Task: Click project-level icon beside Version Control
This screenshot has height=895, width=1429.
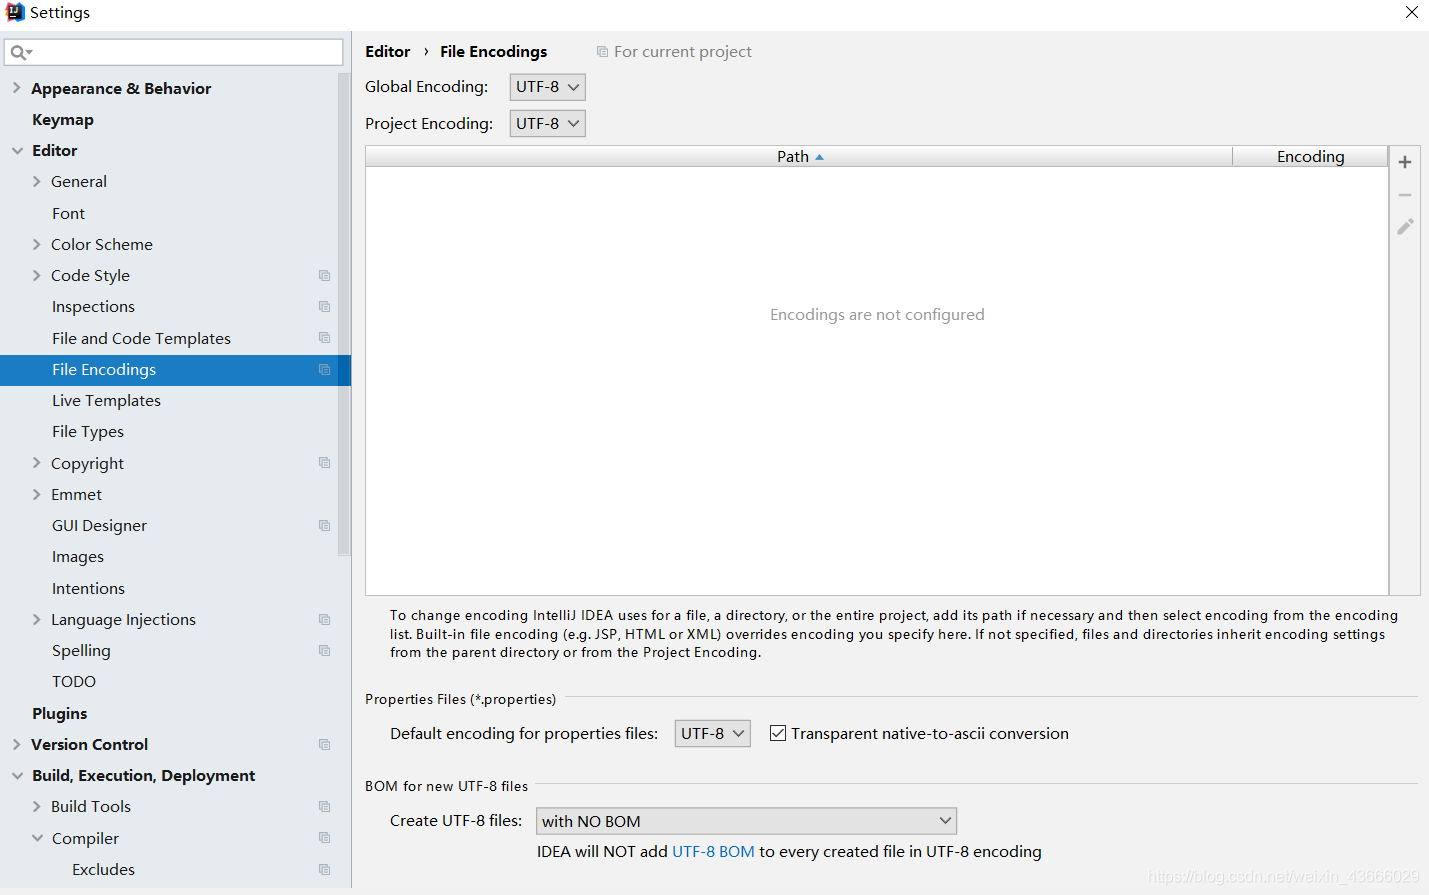Action: point(324,744)
